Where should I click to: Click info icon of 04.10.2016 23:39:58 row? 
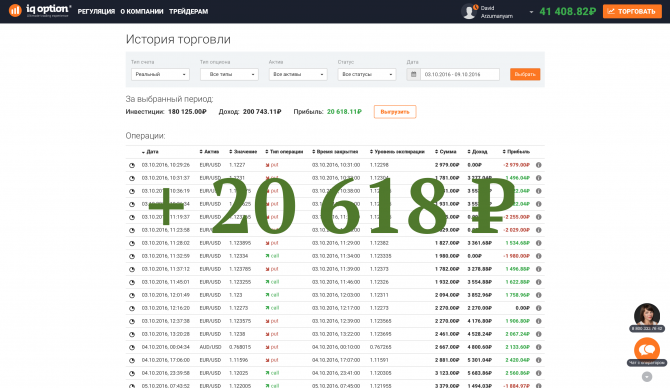pyautogui.click(x=538, y=373)
